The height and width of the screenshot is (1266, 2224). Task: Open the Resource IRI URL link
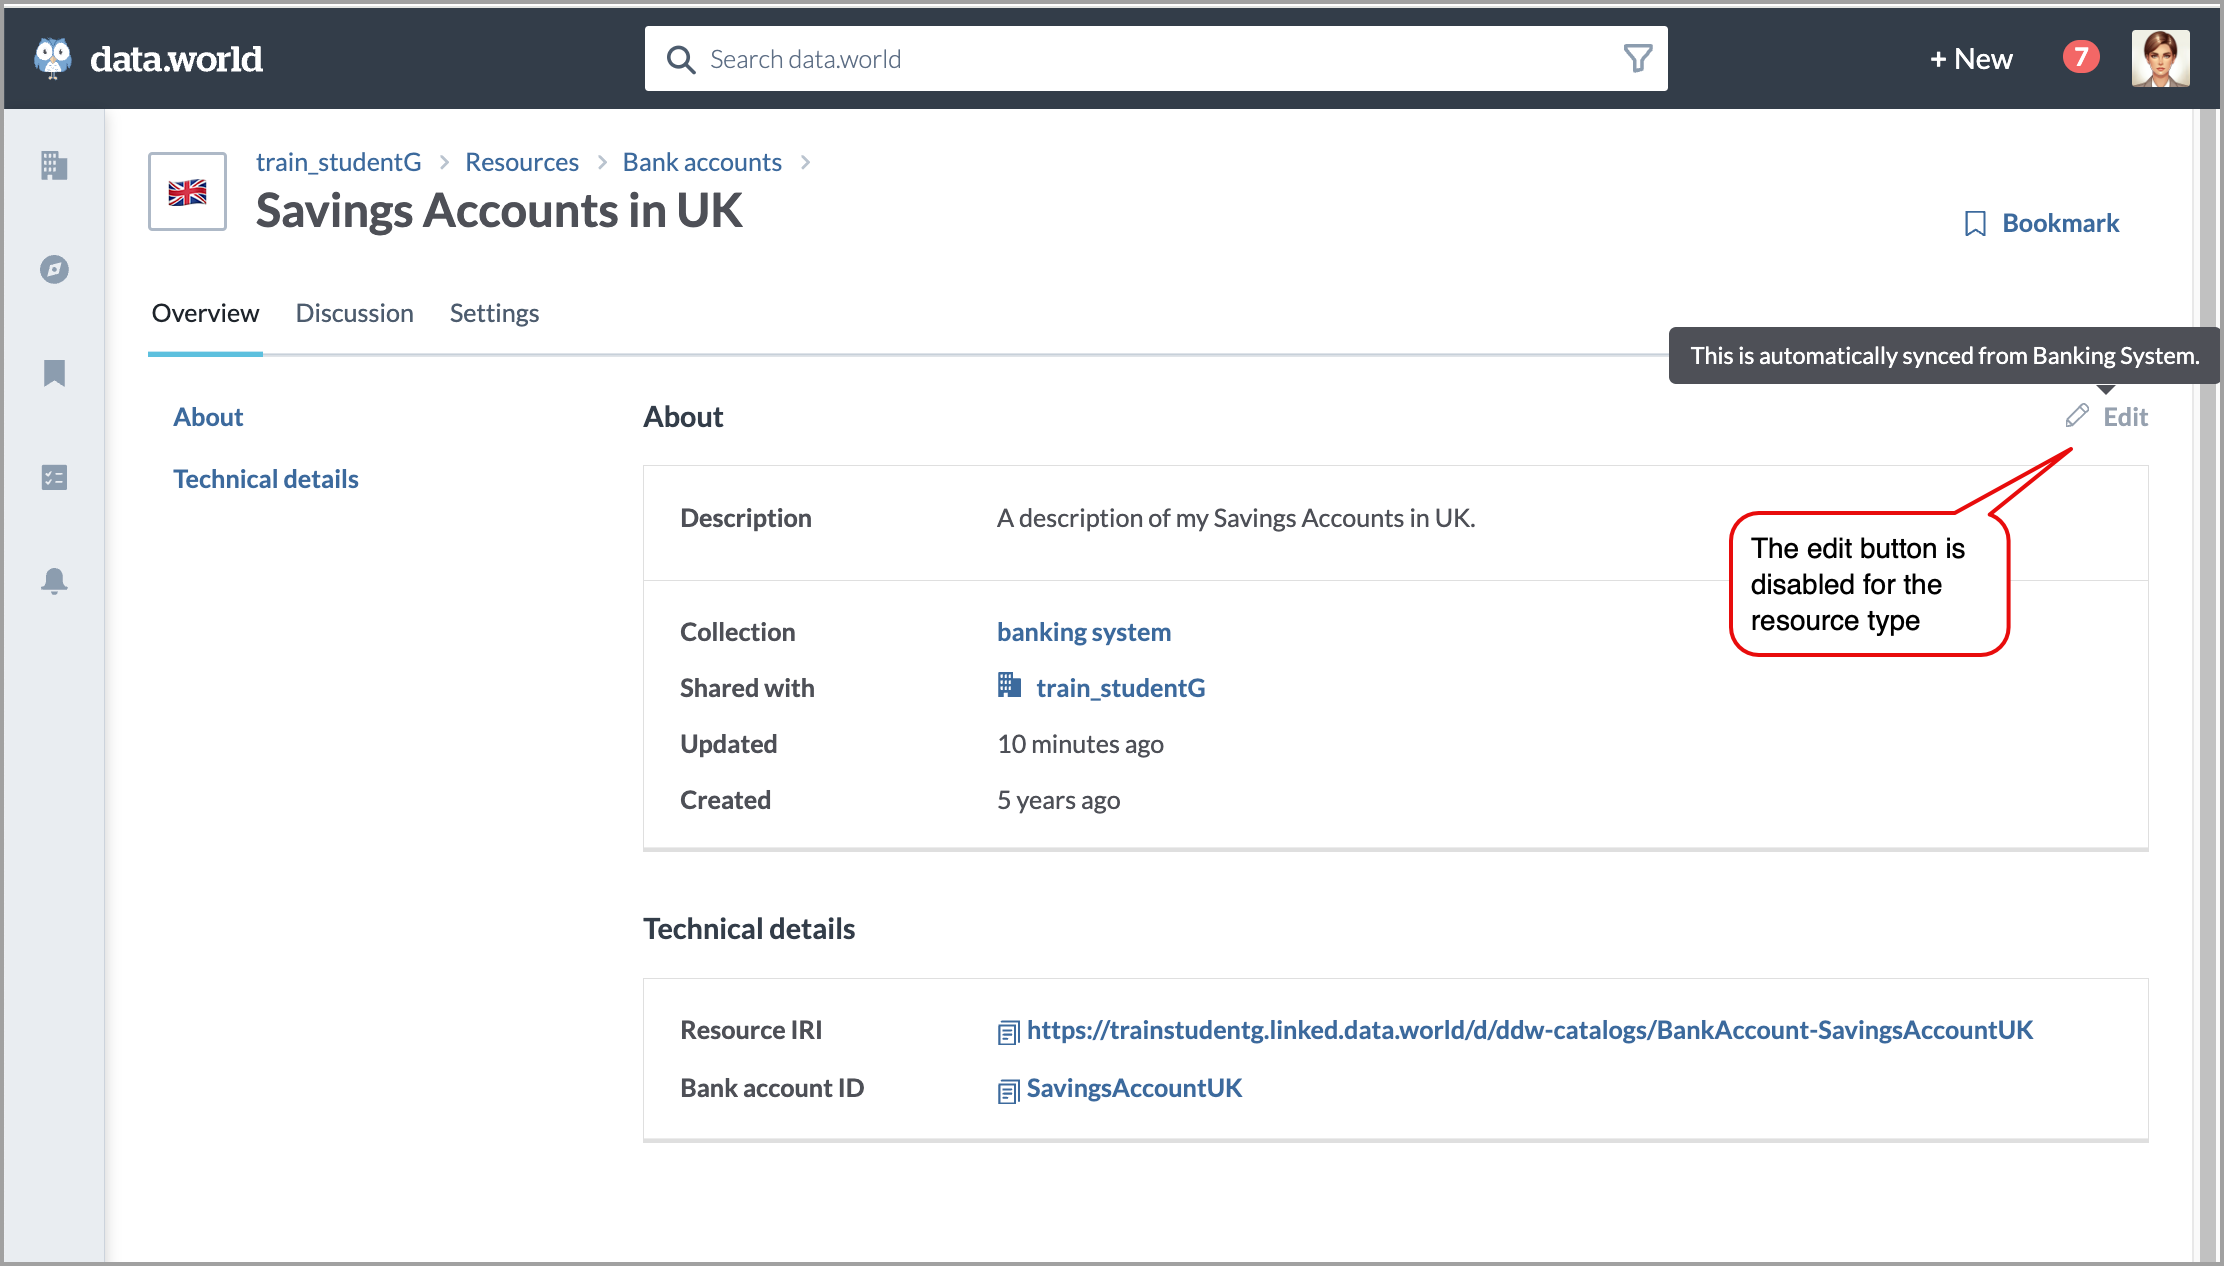click(1530, 1030)
